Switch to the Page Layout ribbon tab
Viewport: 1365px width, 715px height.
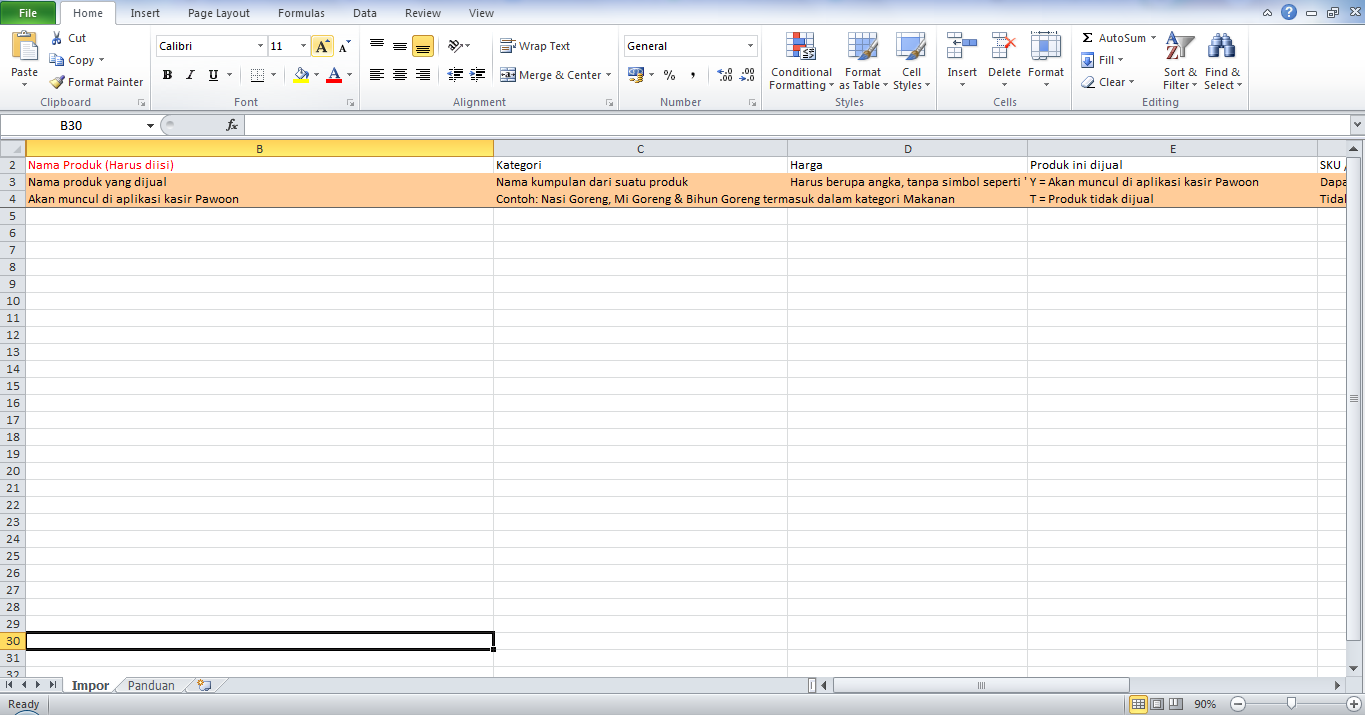click(x=219, y=13)
